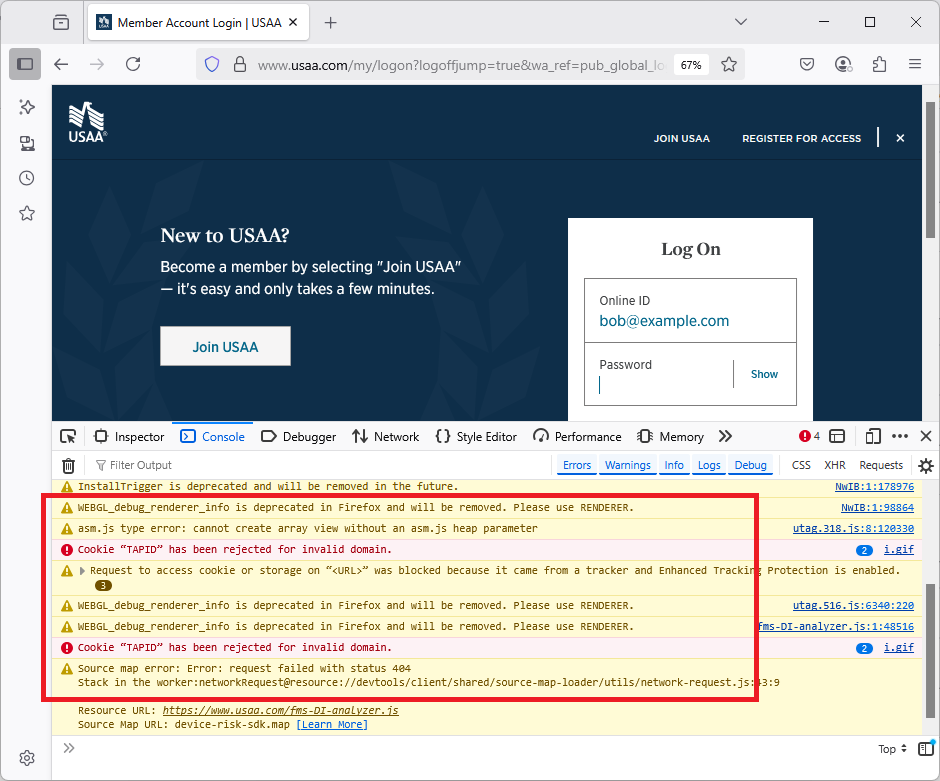Show more DevTools tabs chevron
The width and height of the screenshot is (940, 781).
point(725,436)
